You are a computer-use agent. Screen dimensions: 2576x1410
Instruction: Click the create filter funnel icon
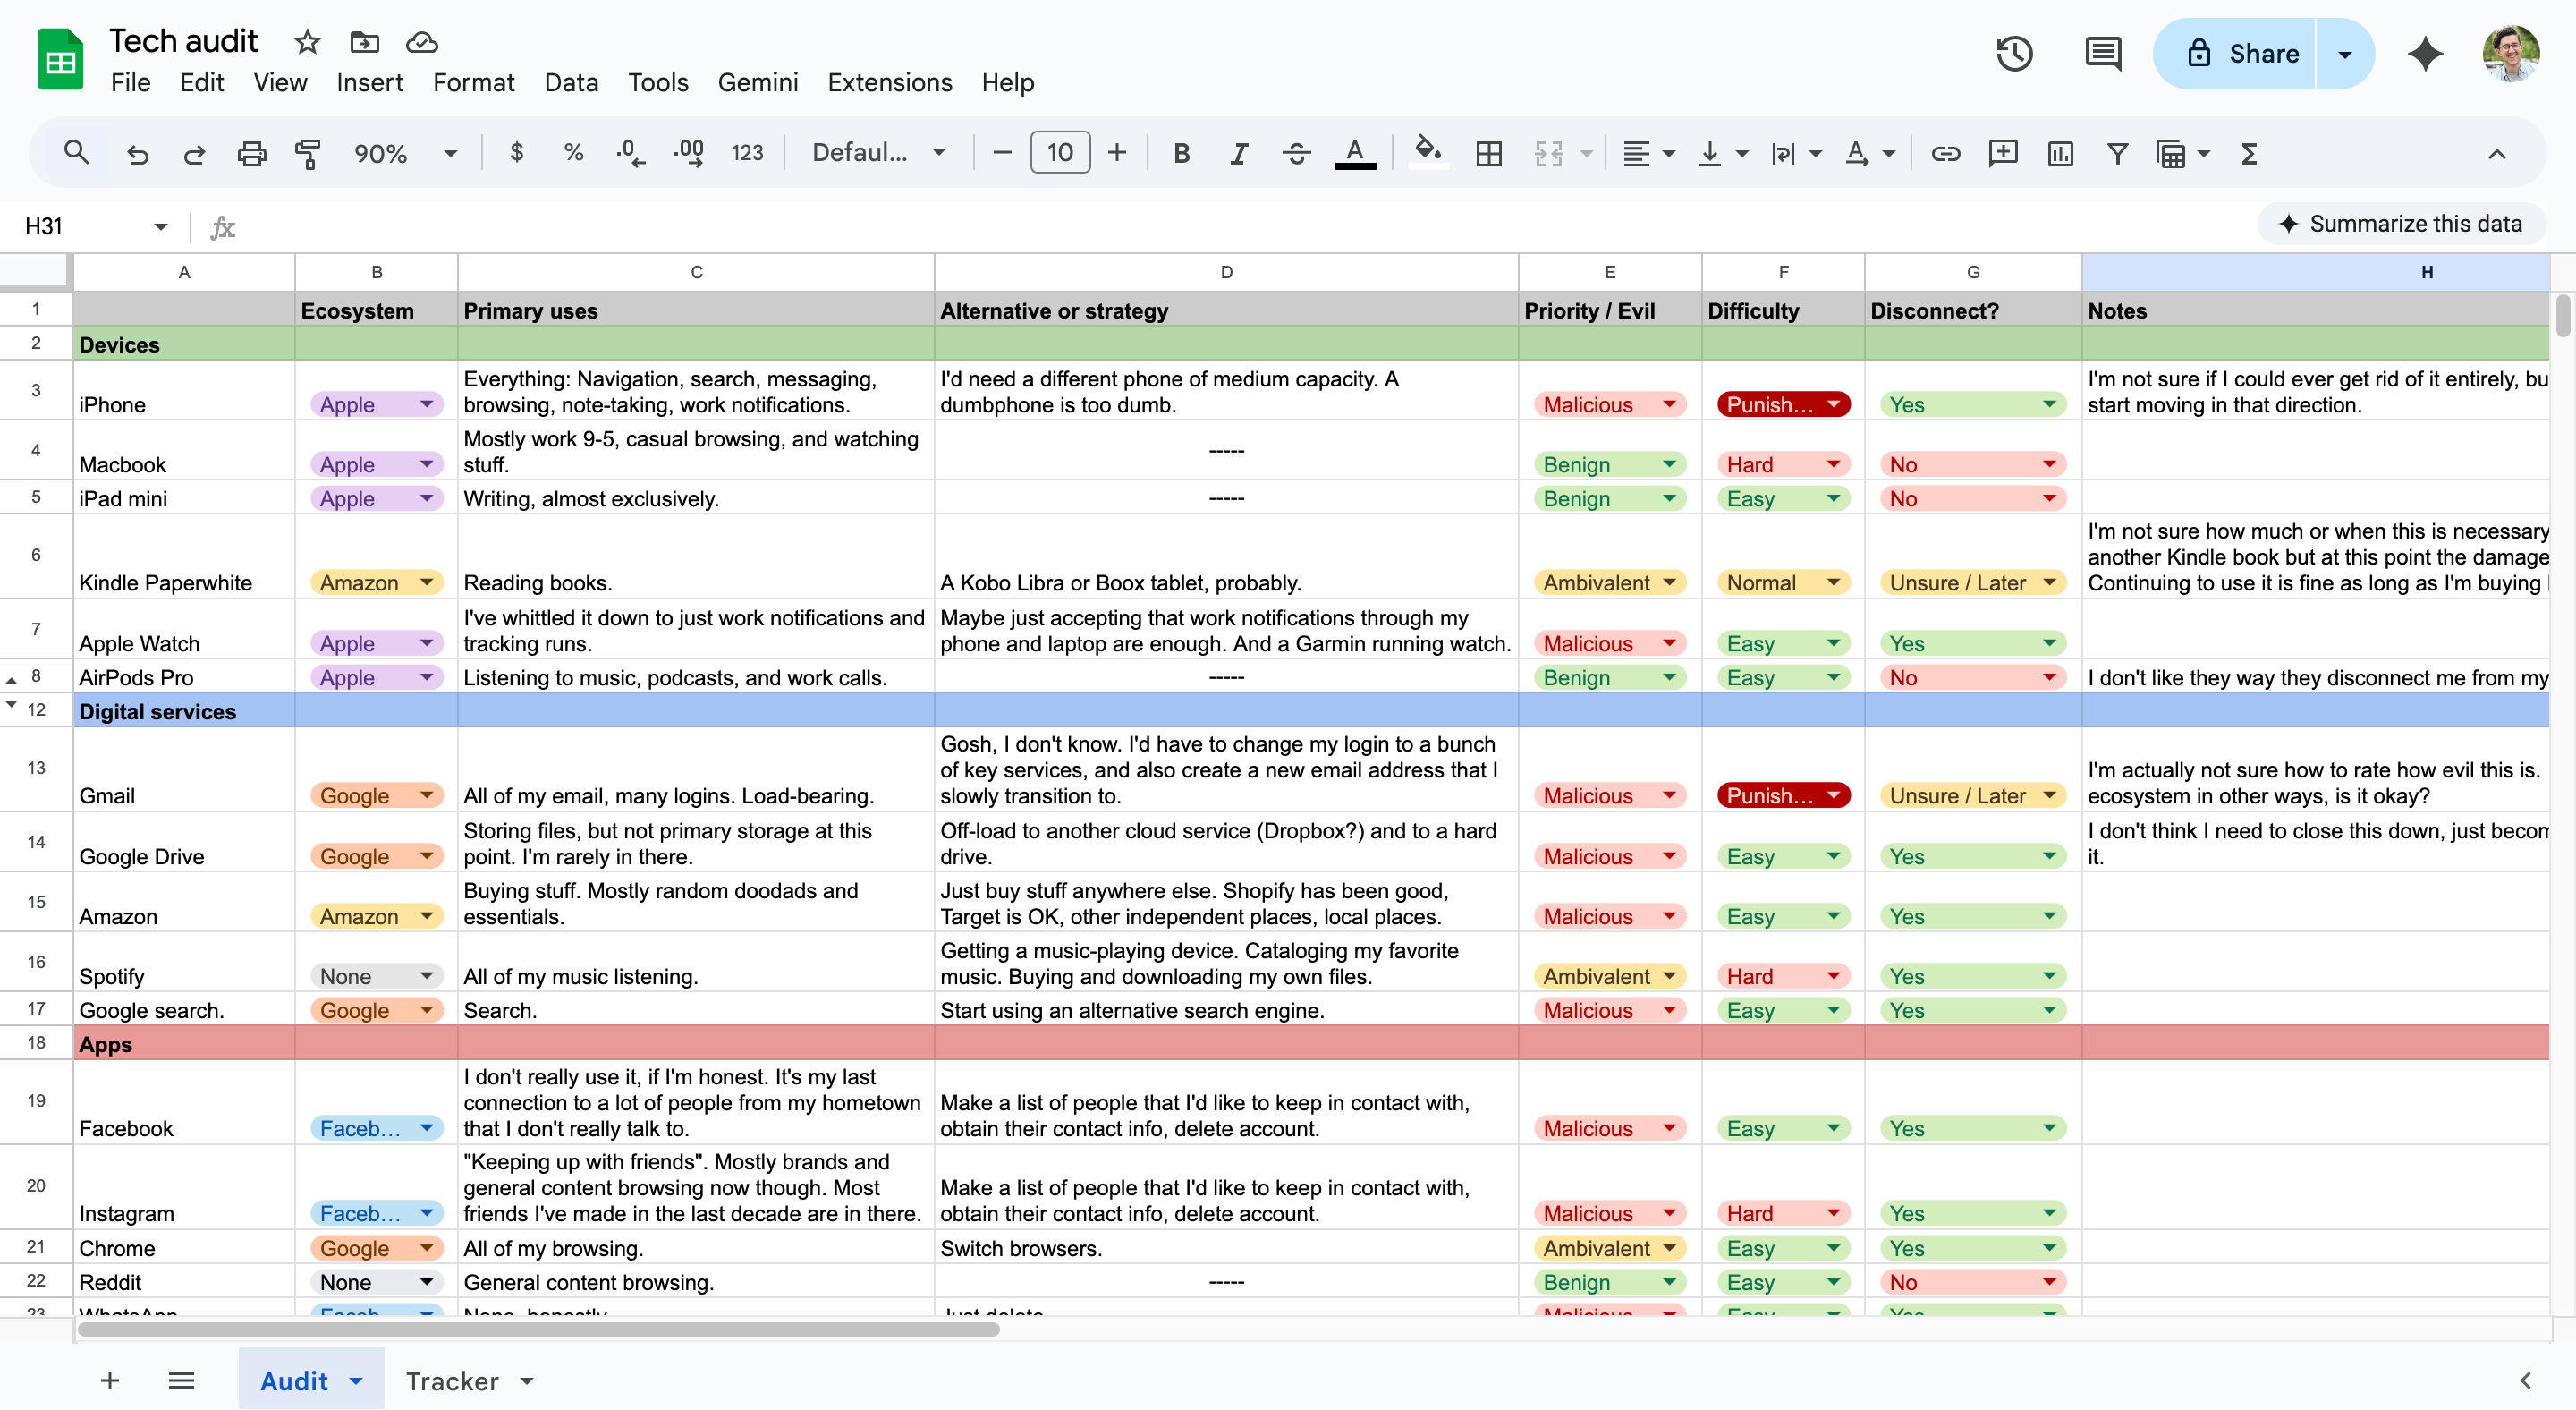2117,153
